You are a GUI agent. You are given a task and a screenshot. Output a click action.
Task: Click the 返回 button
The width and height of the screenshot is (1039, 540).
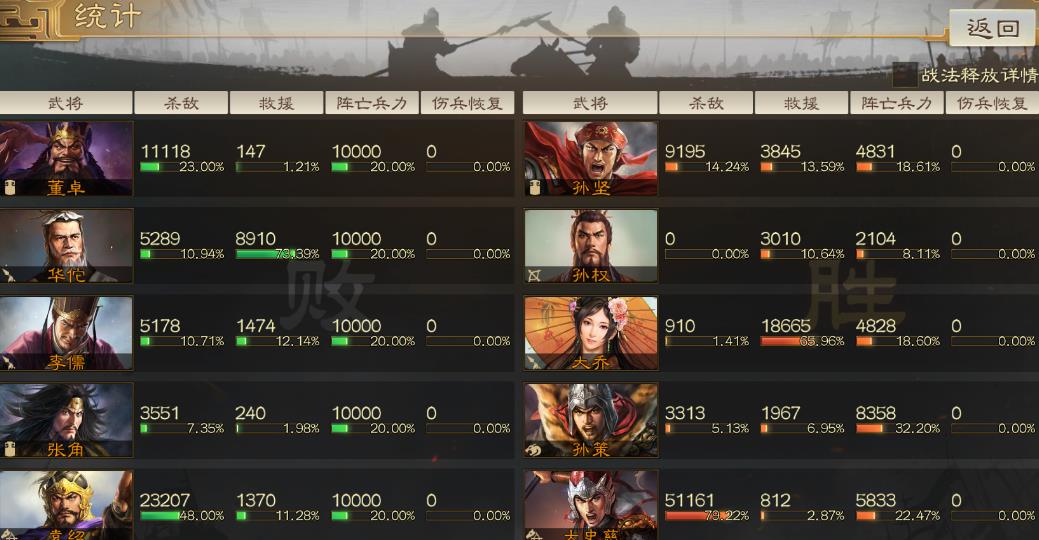(x=992, y=28)
